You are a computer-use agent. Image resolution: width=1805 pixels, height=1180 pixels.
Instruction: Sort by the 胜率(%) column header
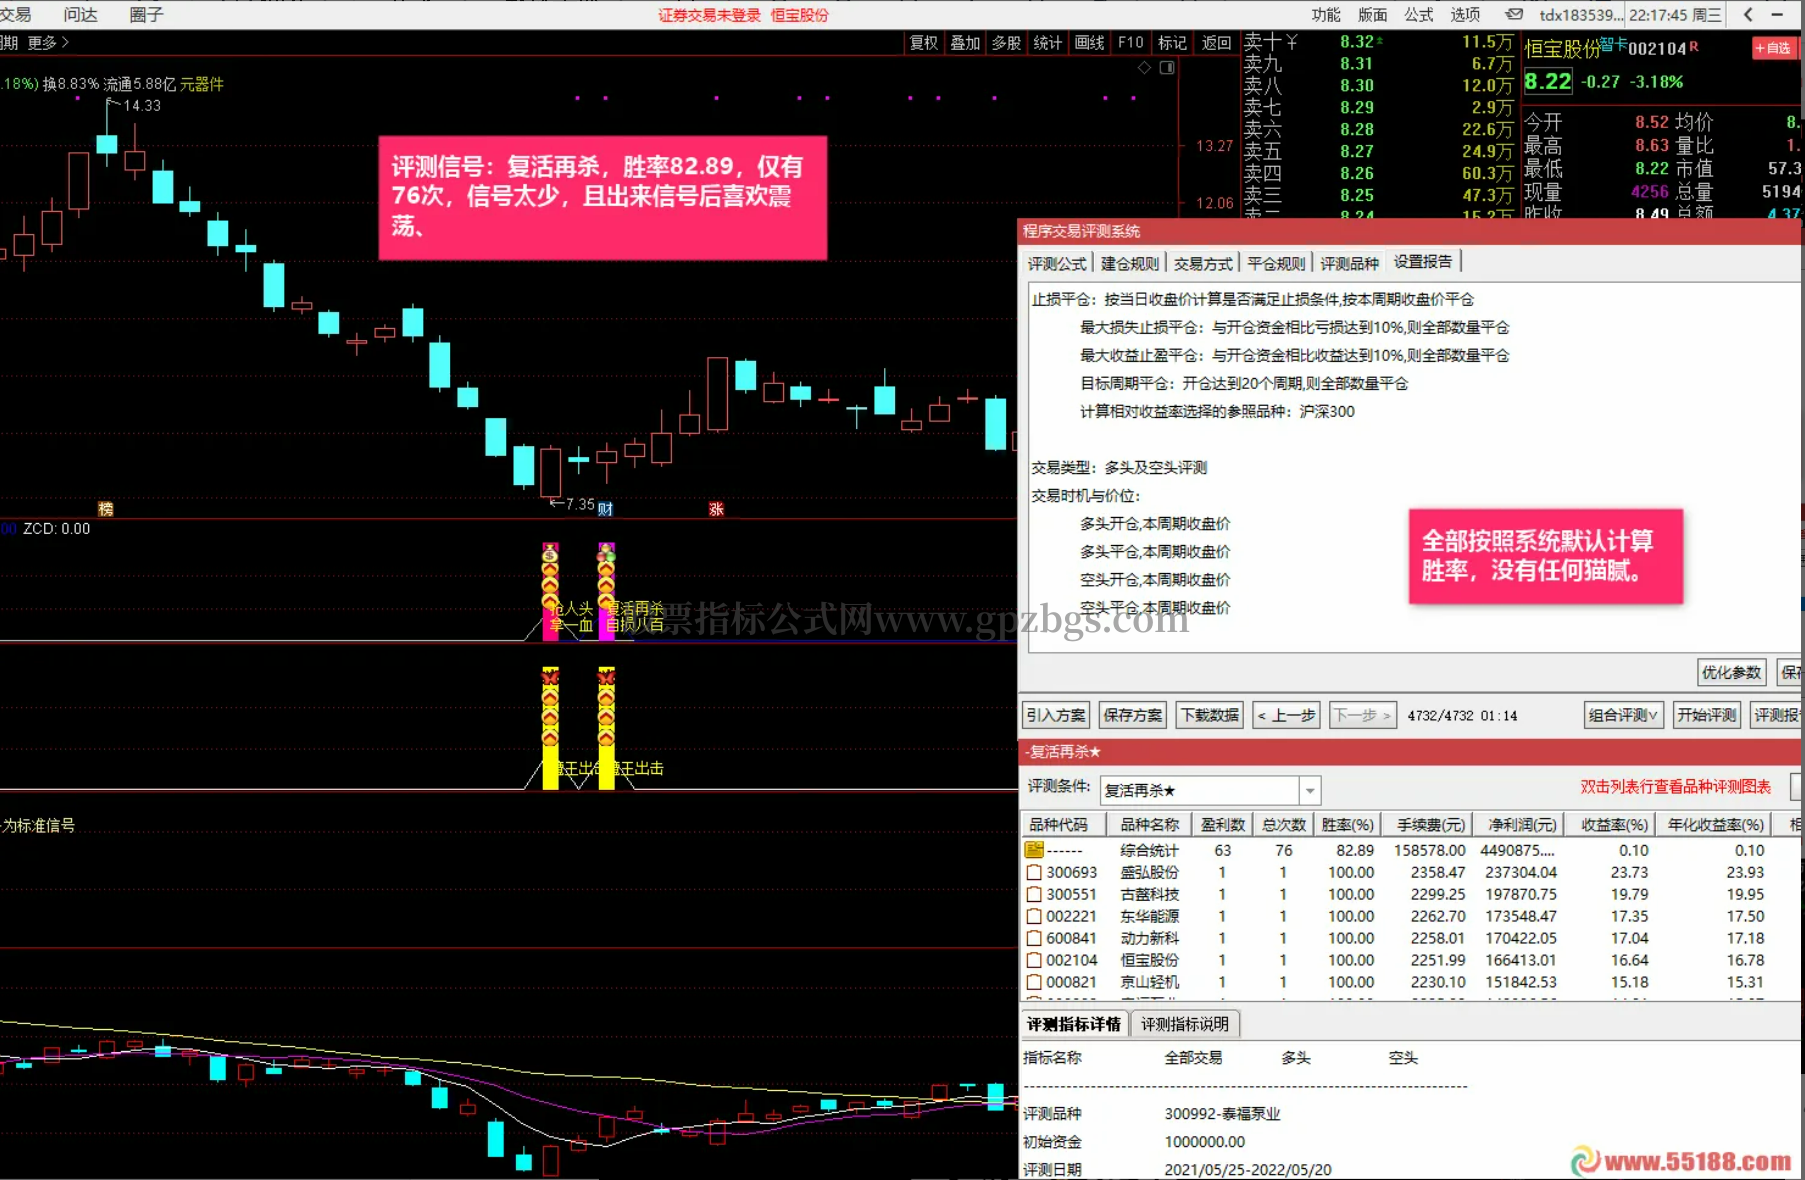pos(1347,824)
